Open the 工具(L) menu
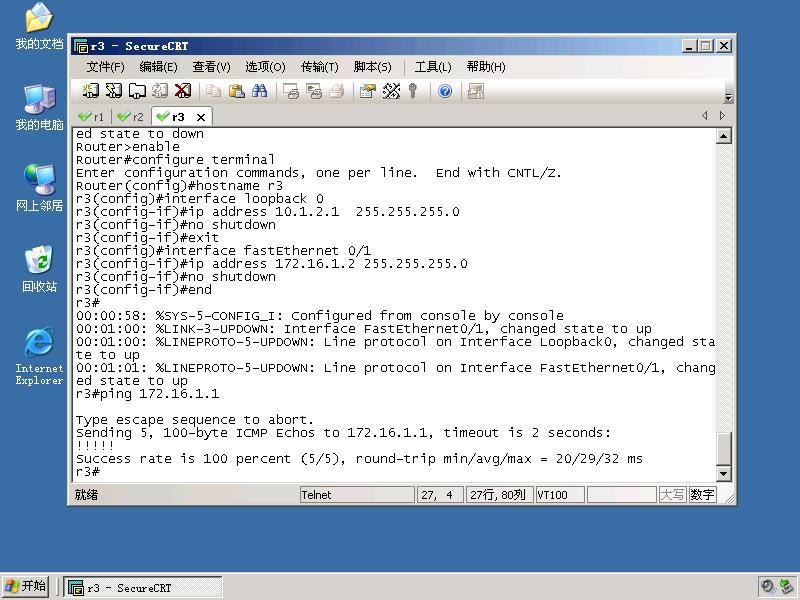Image resolution: width=800 pixels, height=600 pixels. coord(433,67)
